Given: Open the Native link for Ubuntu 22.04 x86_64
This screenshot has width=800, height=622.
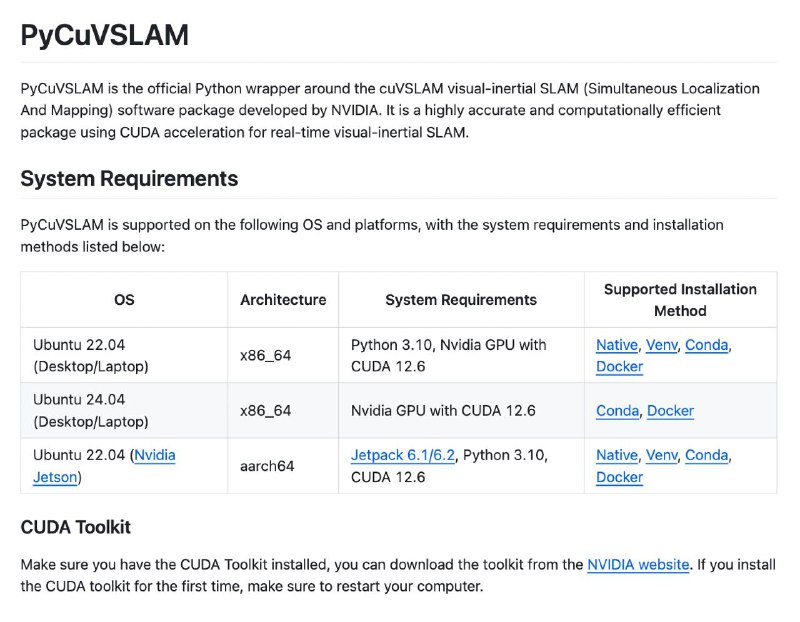Looking at the screenshot, I should click(617, 345).
